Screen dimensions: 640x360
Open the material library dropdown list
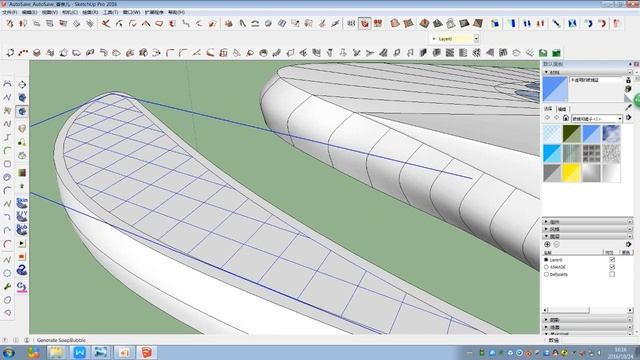620,118
